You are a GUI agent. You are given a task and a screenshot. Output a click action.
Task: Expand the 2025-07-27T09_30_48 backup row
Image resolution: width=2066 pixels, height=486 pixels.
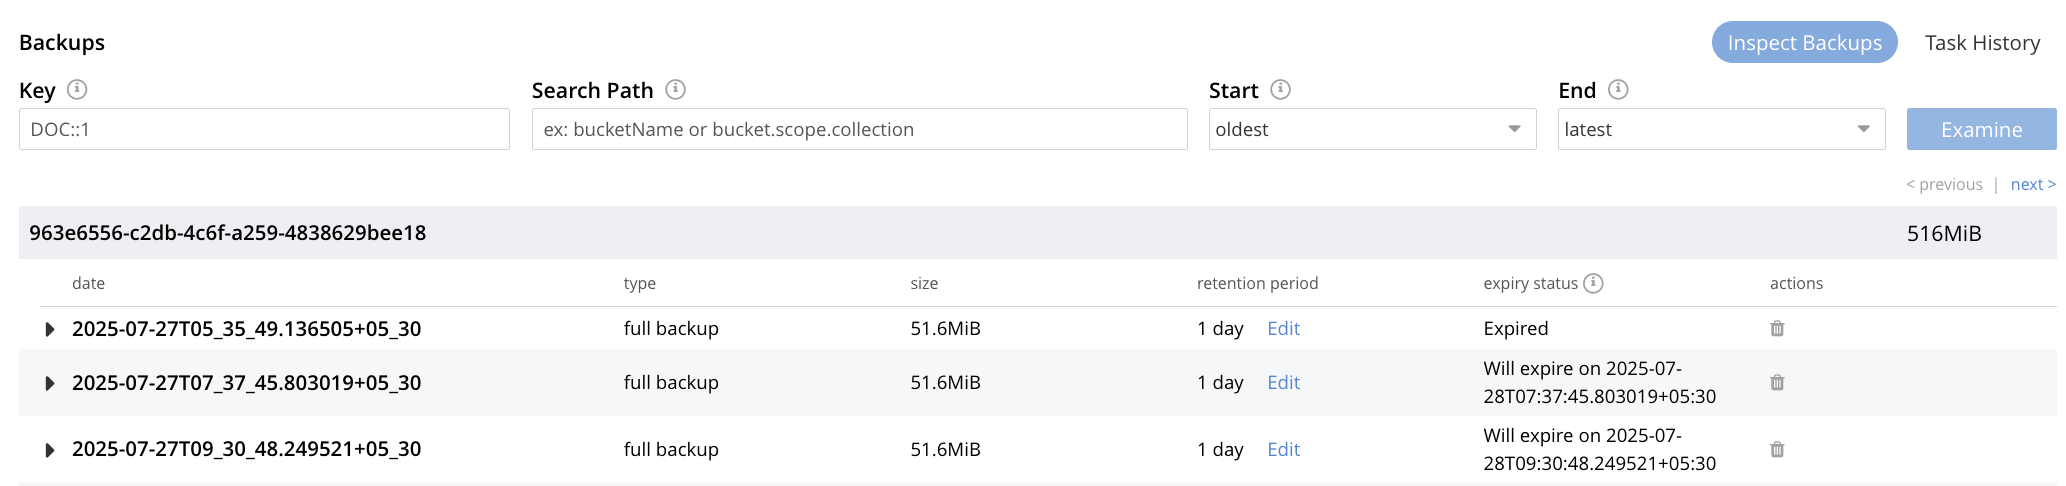(50, 450)
